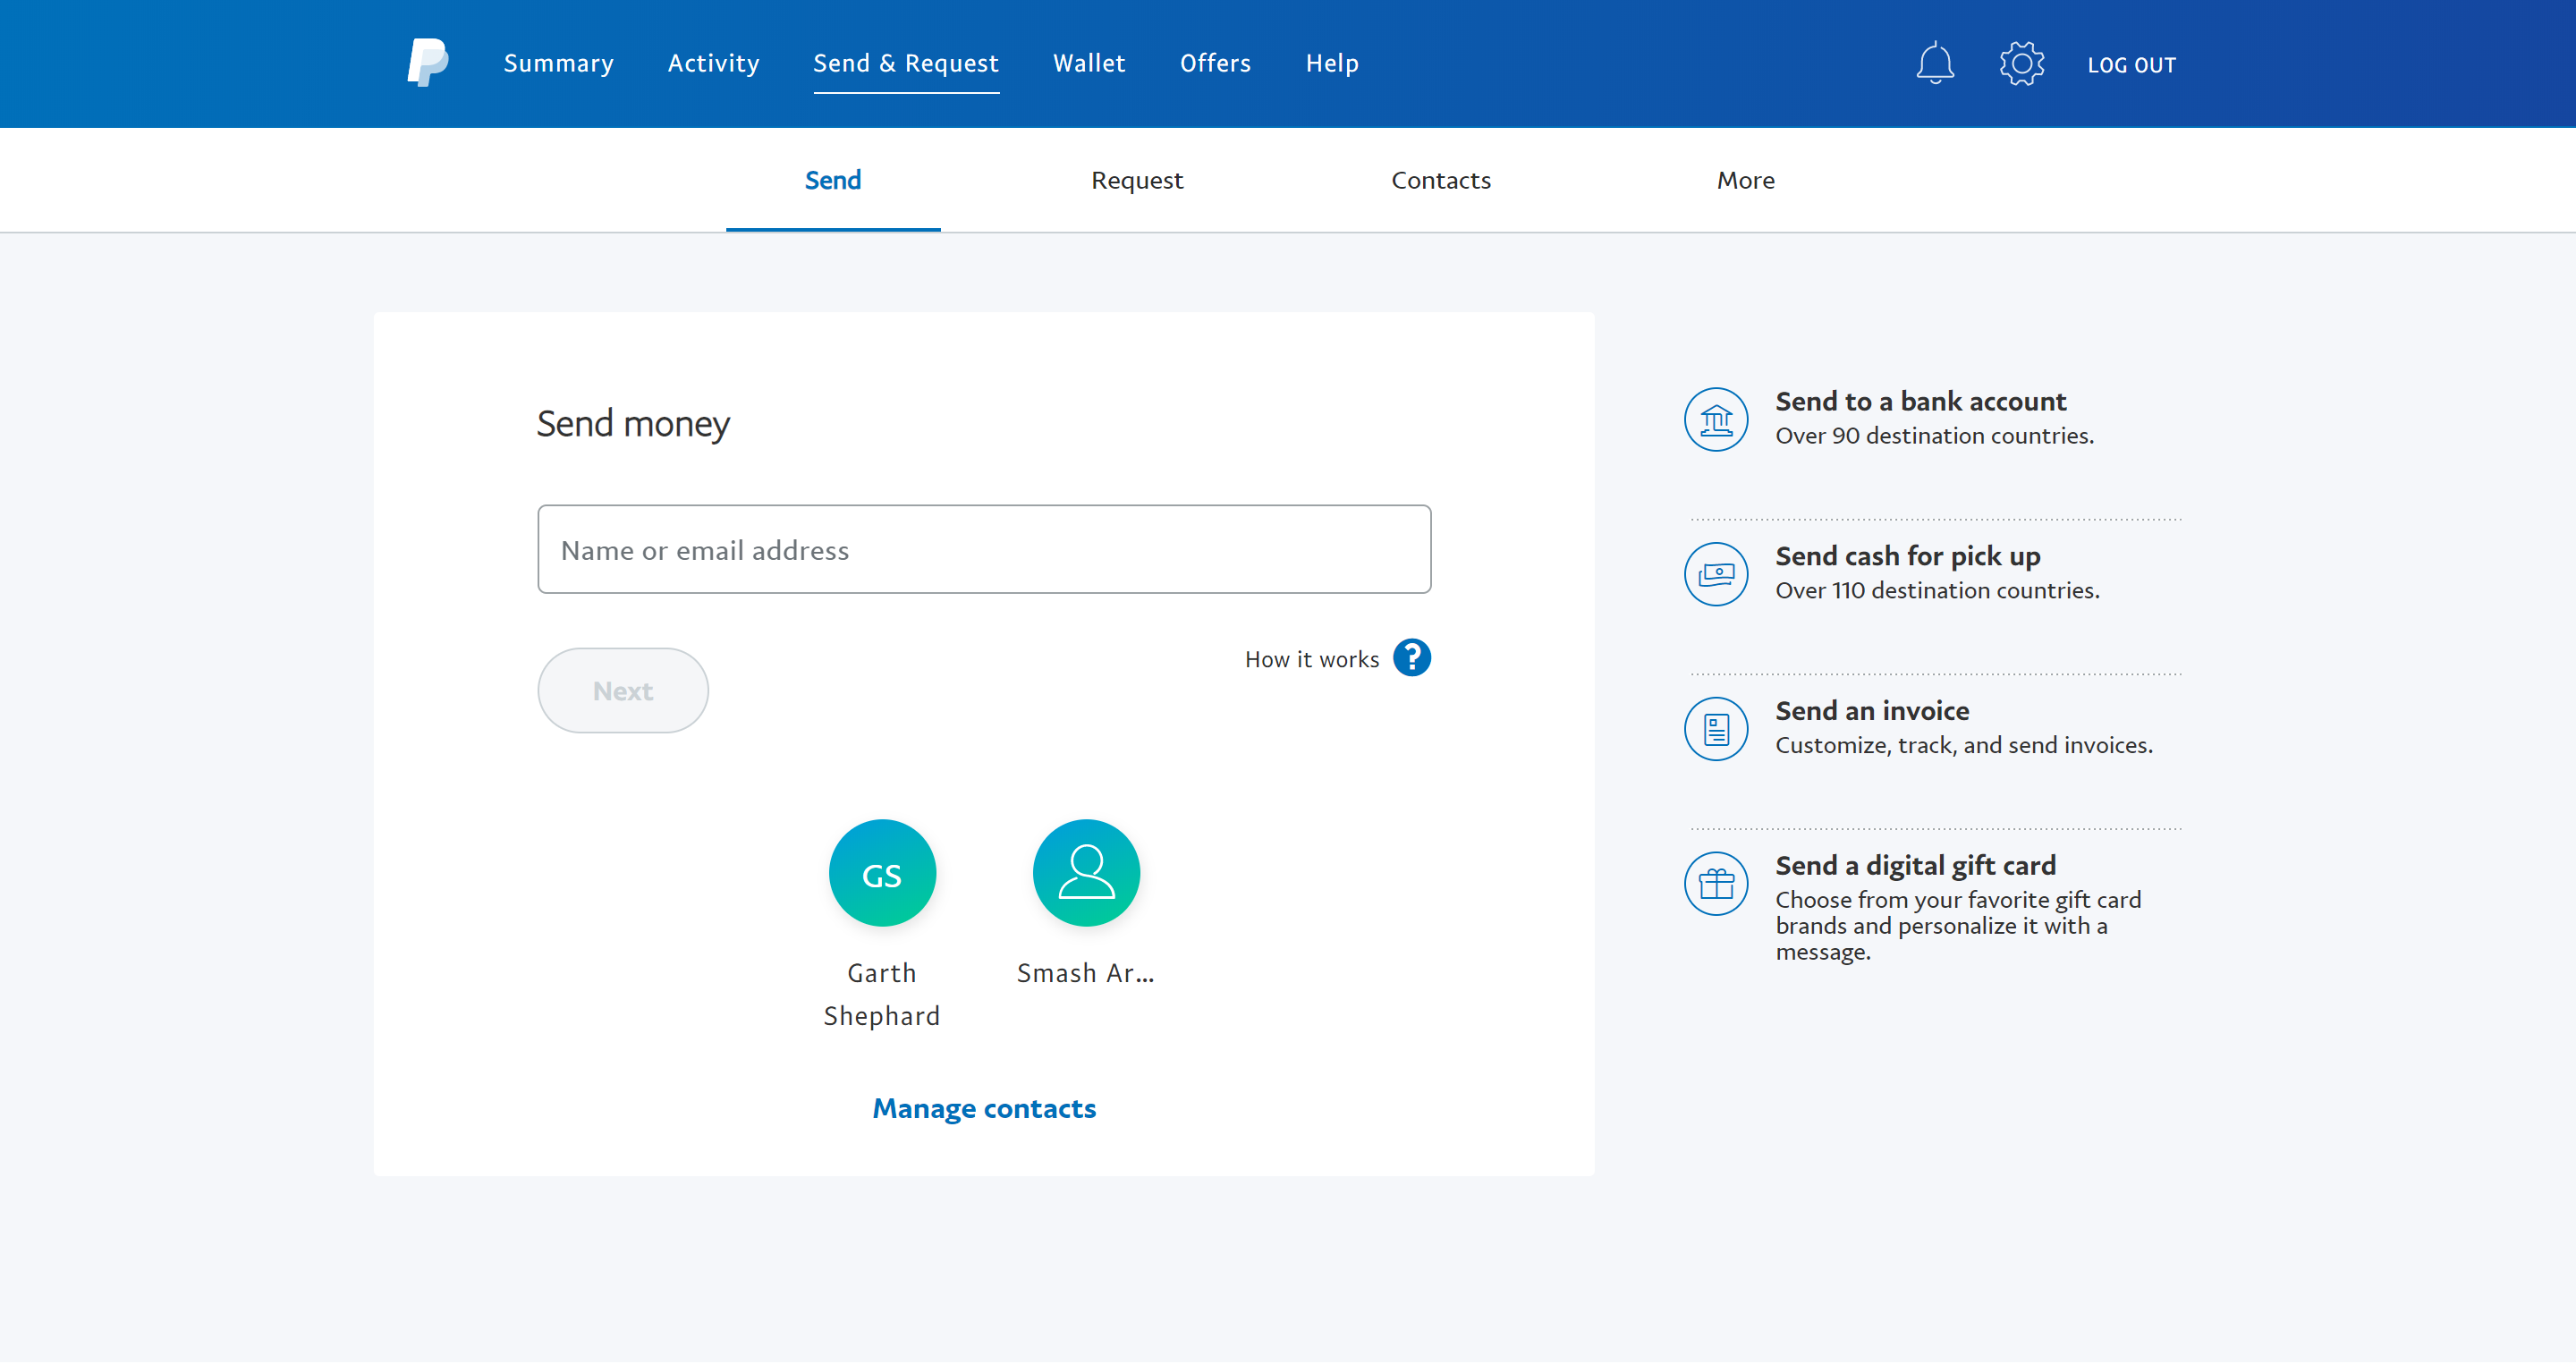The image size is (2576, 1364).
Task: Click the Next button
Action: click(623, 691)
